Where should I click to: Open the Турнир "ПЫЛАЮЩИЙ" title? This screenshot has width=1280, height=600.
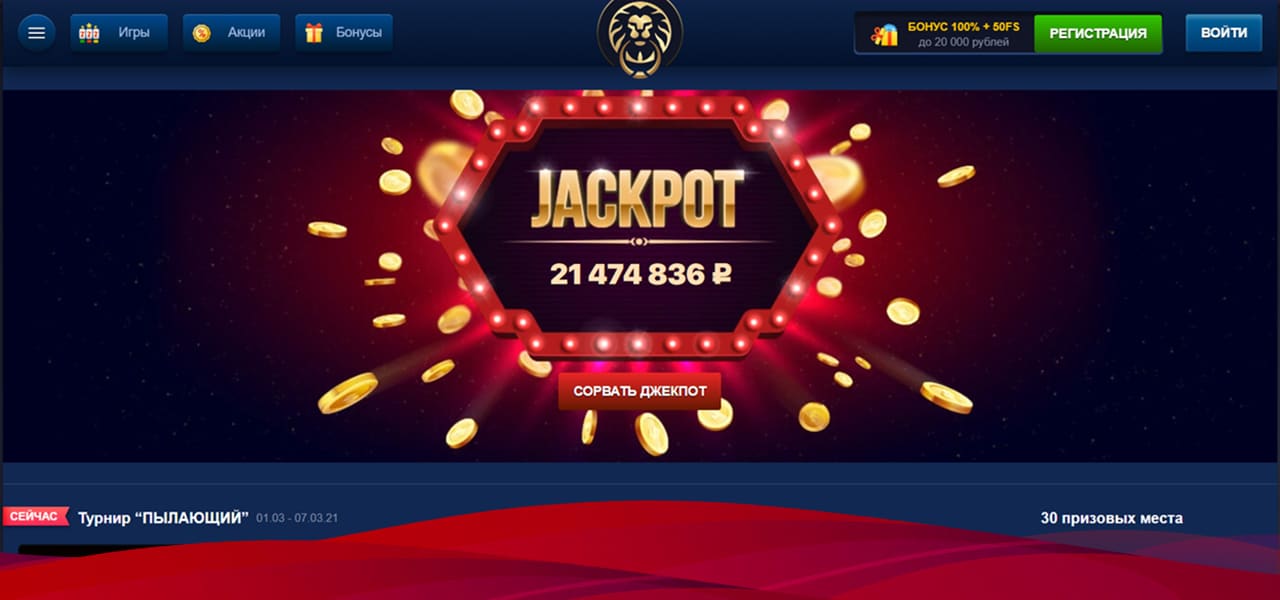(x=164, y=517)
